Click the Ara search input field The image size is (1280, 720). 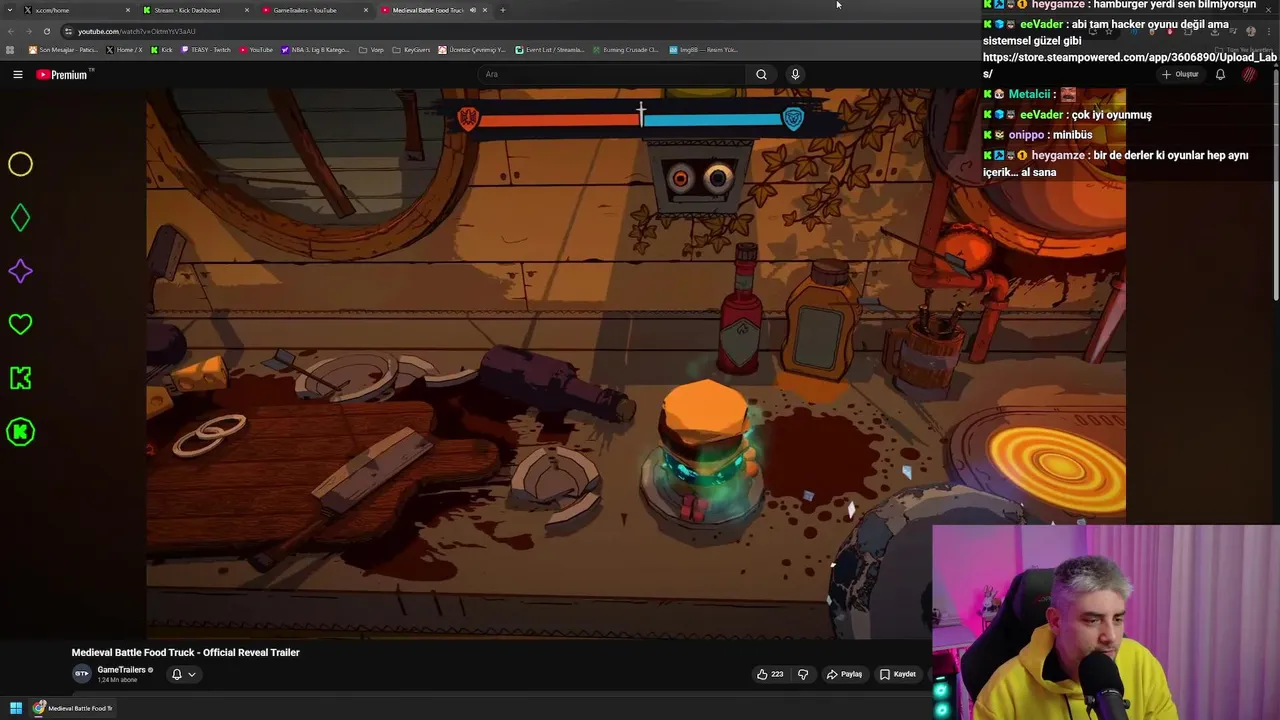click(611, 74)
